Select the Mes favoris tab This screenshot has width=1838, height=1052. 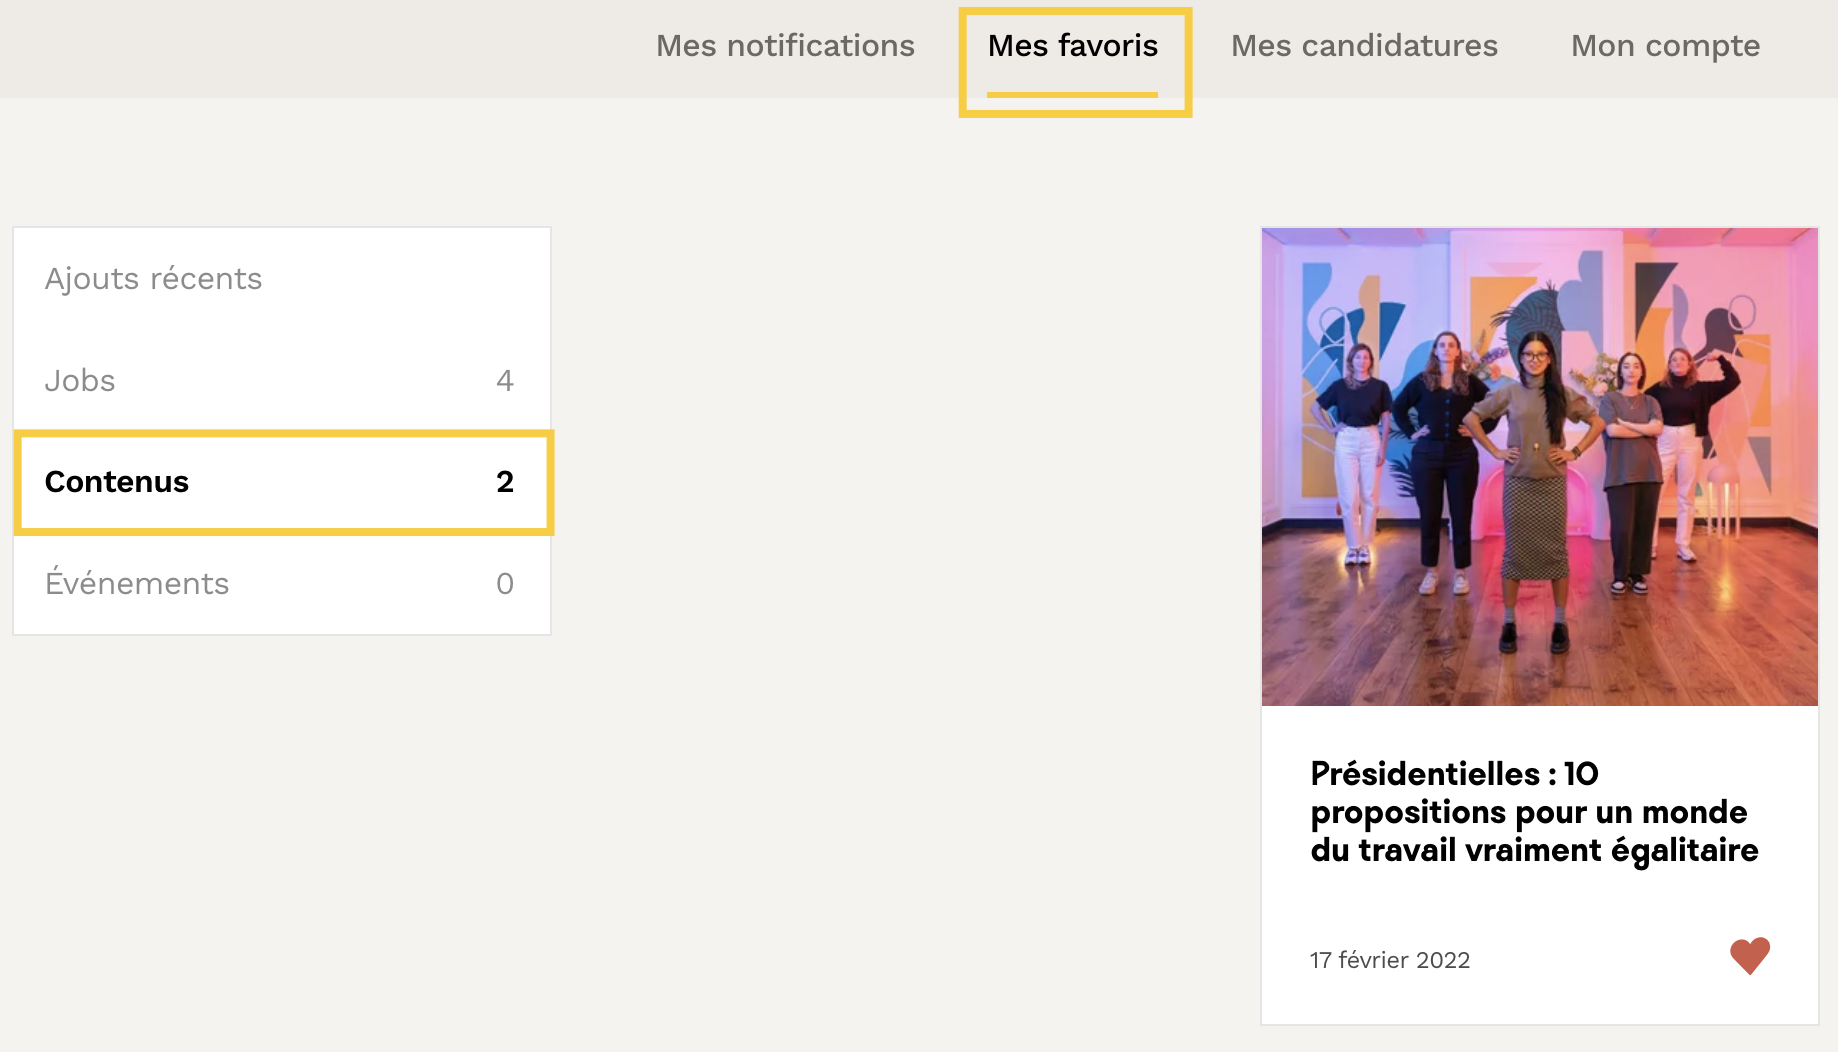point(1072,46)
